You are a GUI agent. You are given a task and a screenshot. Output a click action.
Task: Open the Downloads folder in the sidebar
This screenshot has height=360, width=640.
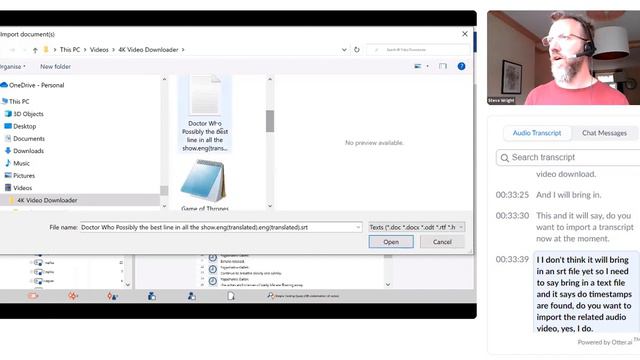(24, 151)
